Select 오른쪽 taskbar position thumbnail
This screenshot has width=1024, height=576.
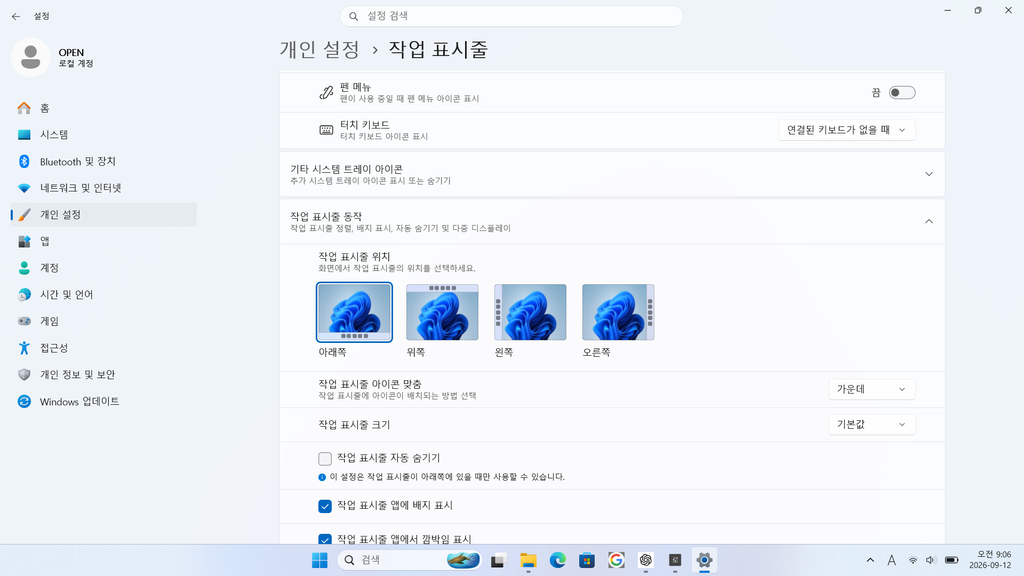pyautogui.click(x=618, y=312)
